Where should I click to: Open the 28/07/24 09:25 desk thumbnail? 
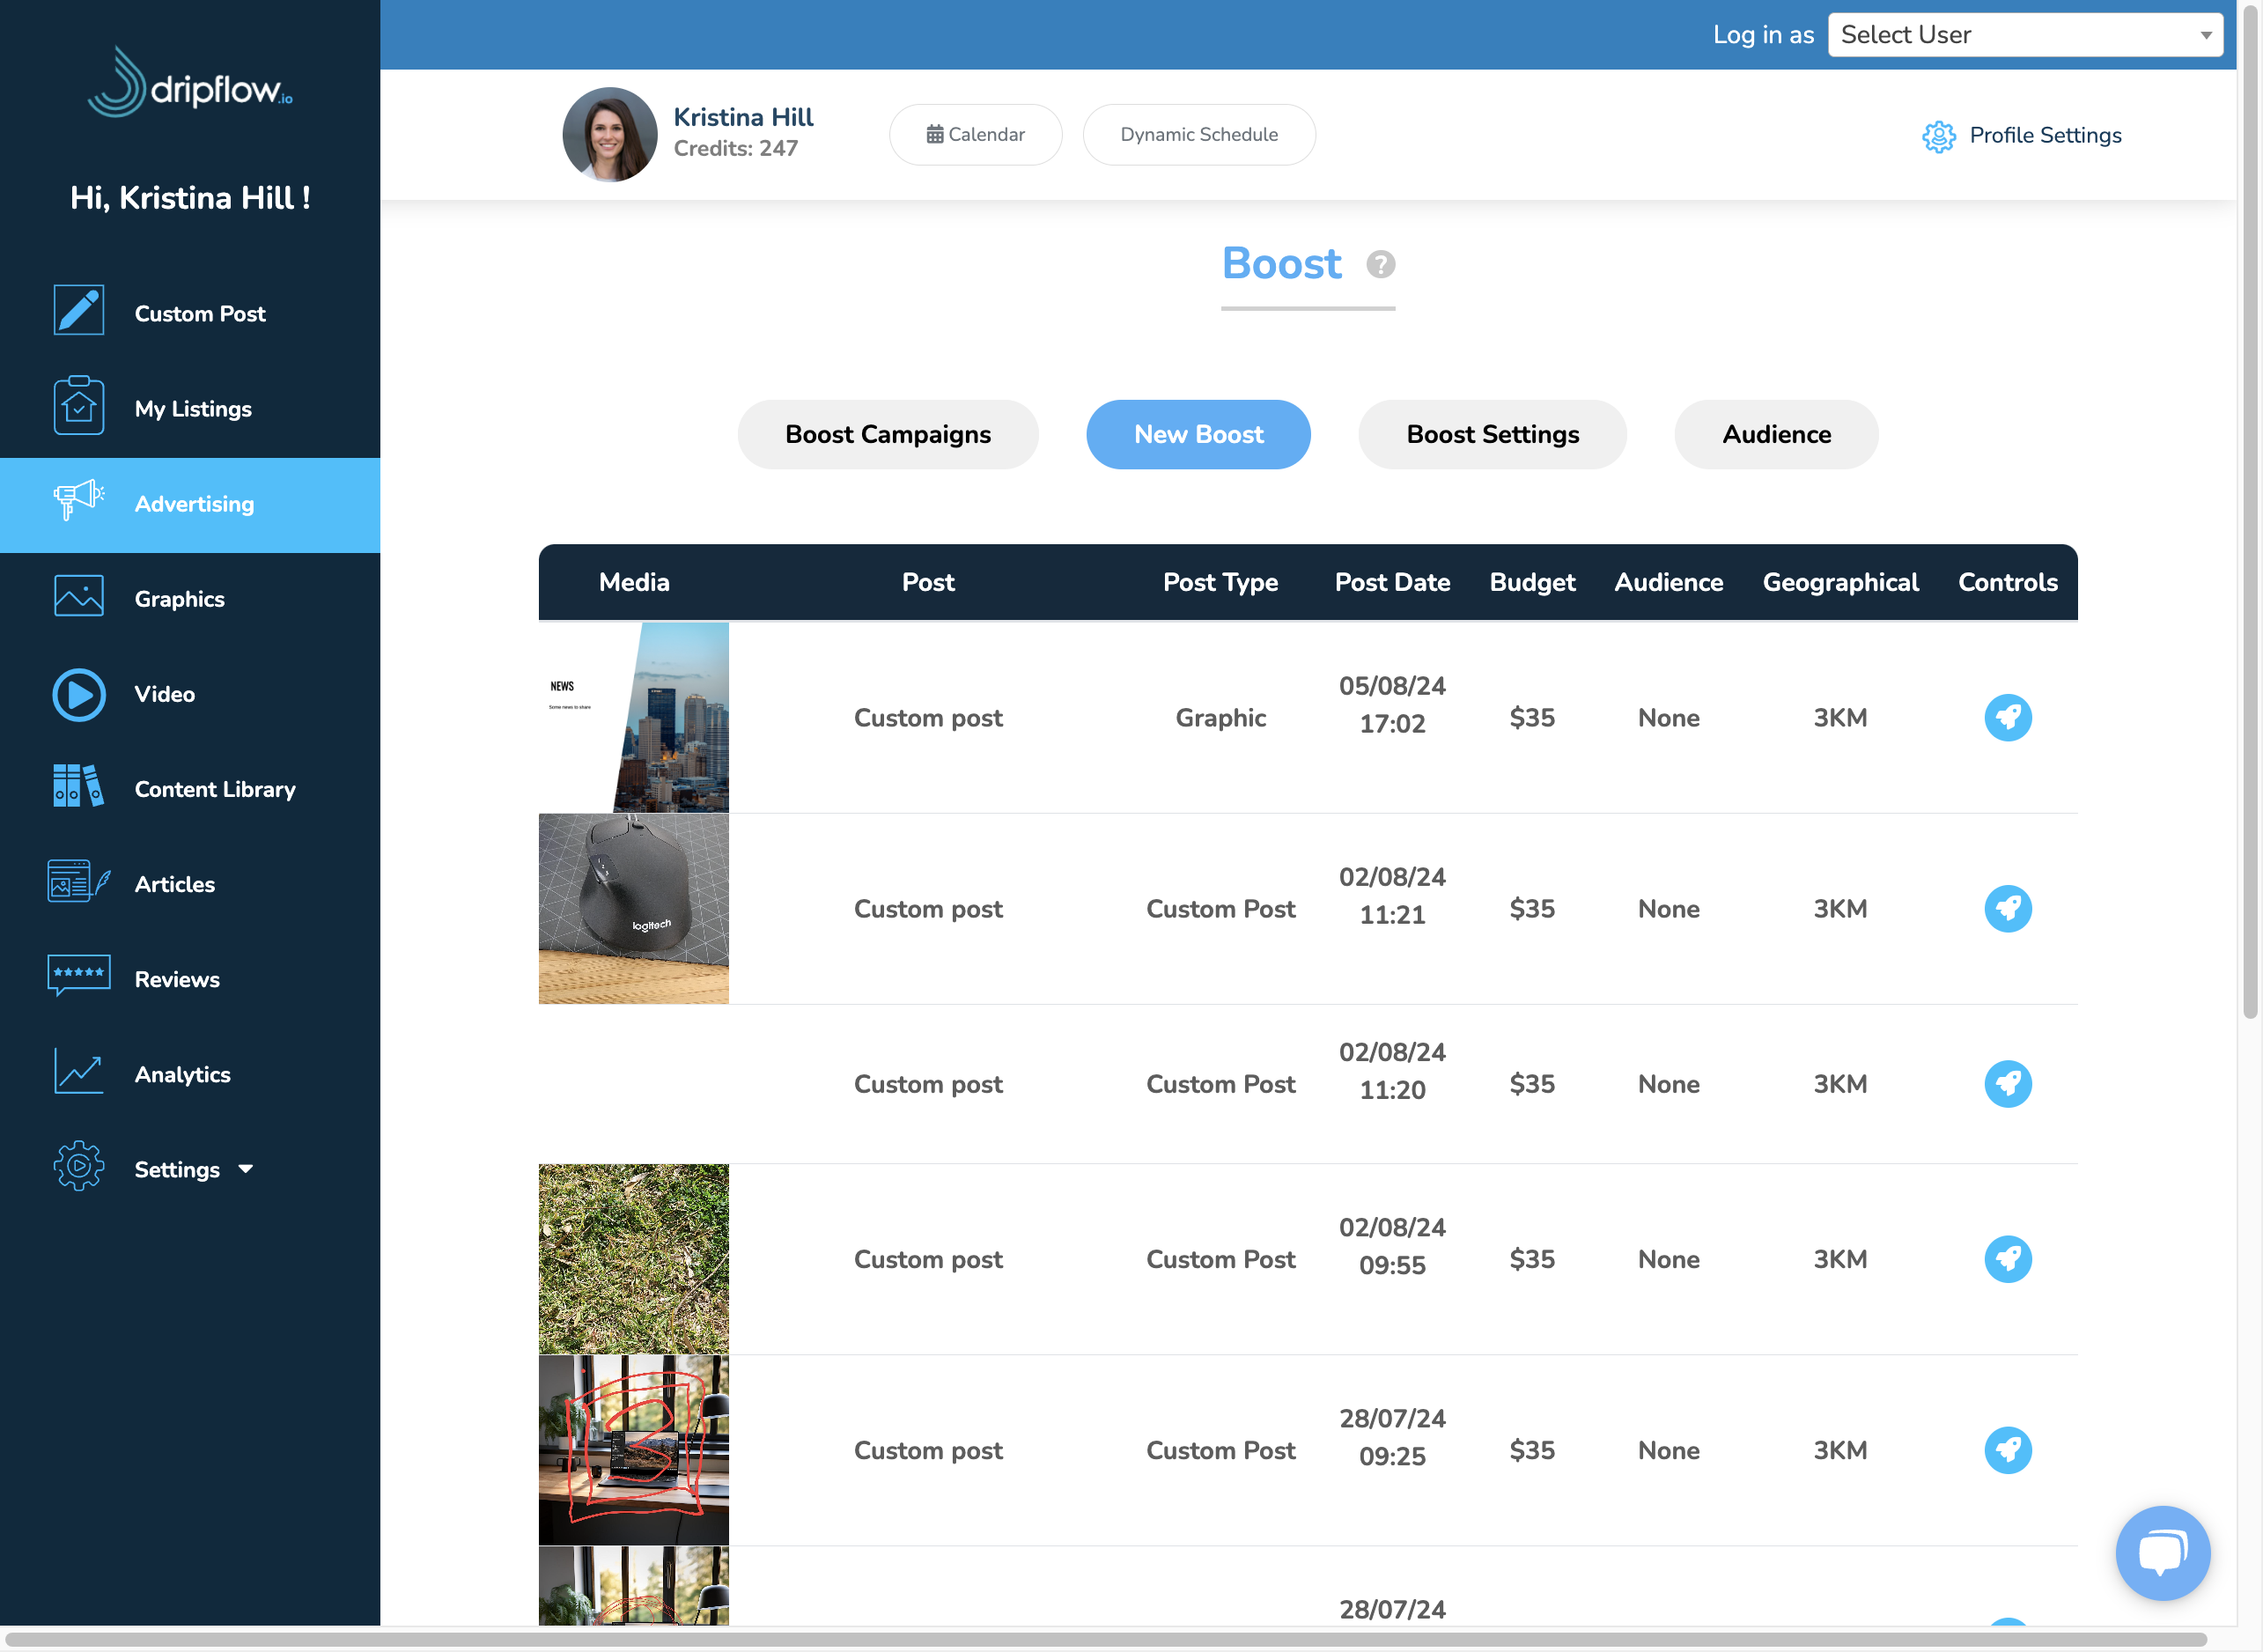click(633, 1450)
